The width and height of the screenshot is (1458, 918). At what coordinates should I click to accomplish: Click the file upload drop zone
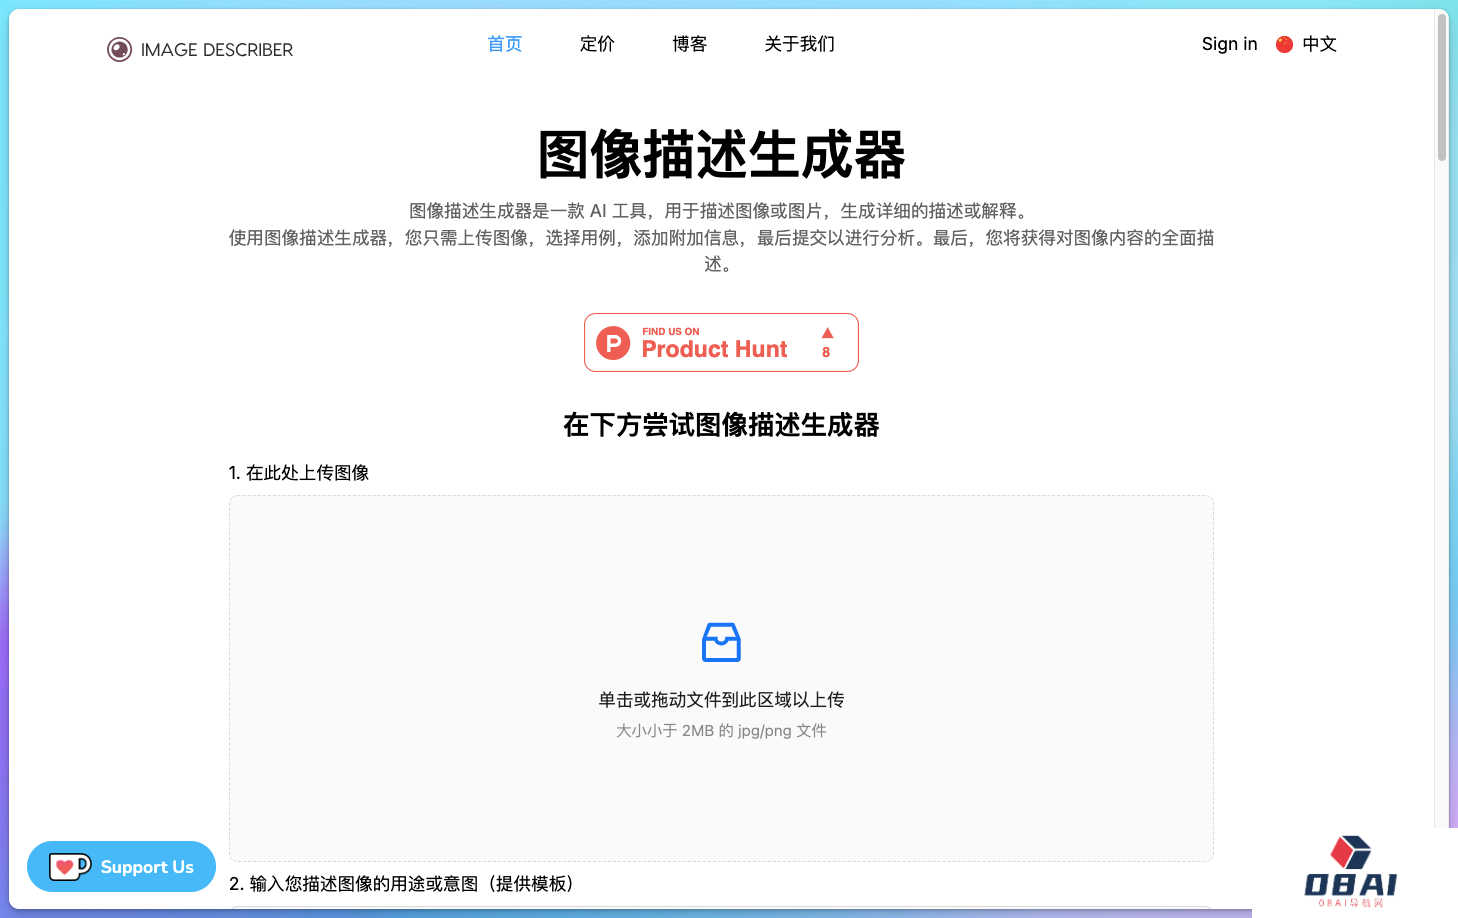721,679
